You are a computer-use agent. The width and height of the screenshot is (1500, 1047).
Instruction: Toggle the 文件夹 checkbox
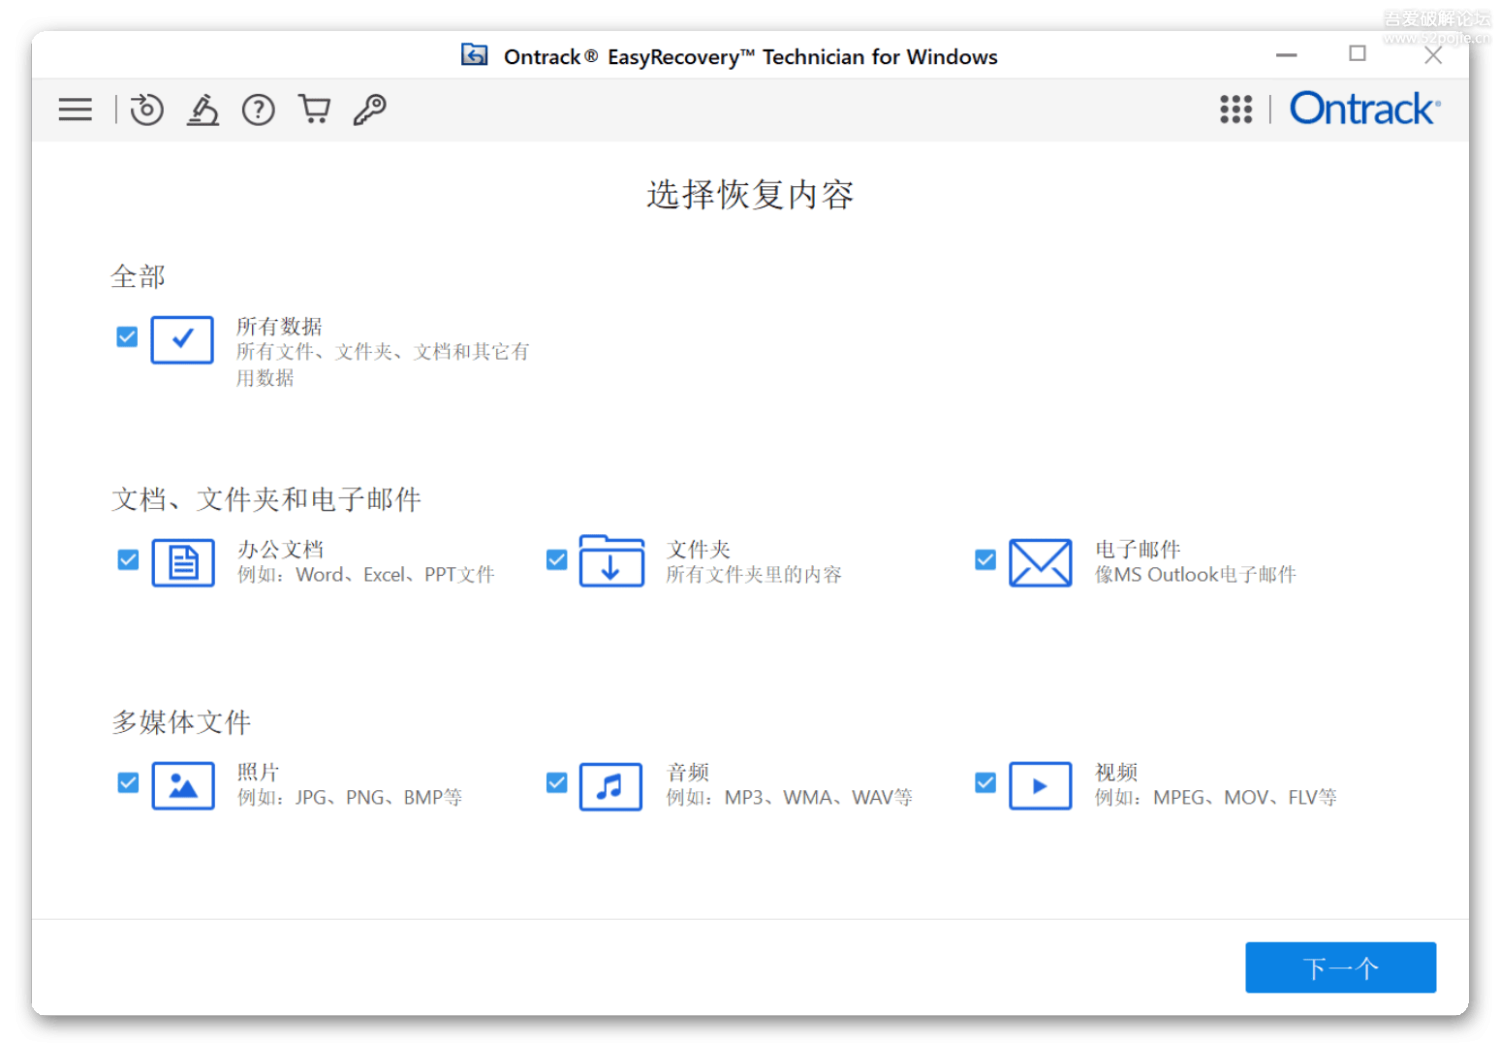(557, 560)
